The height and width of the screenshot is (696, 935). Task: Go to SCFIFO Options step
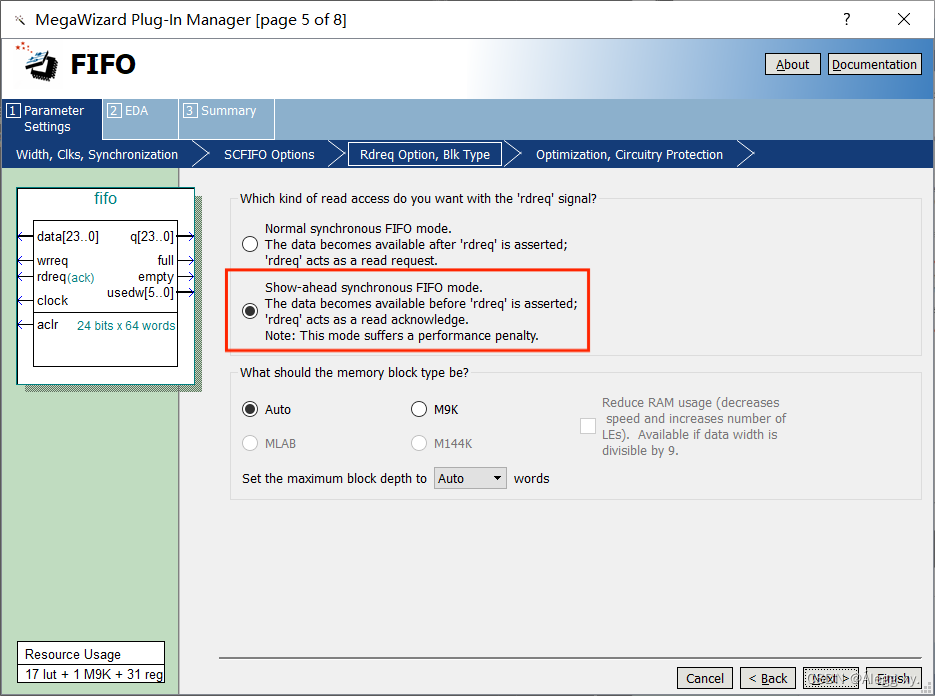click(x=269, y=154)
